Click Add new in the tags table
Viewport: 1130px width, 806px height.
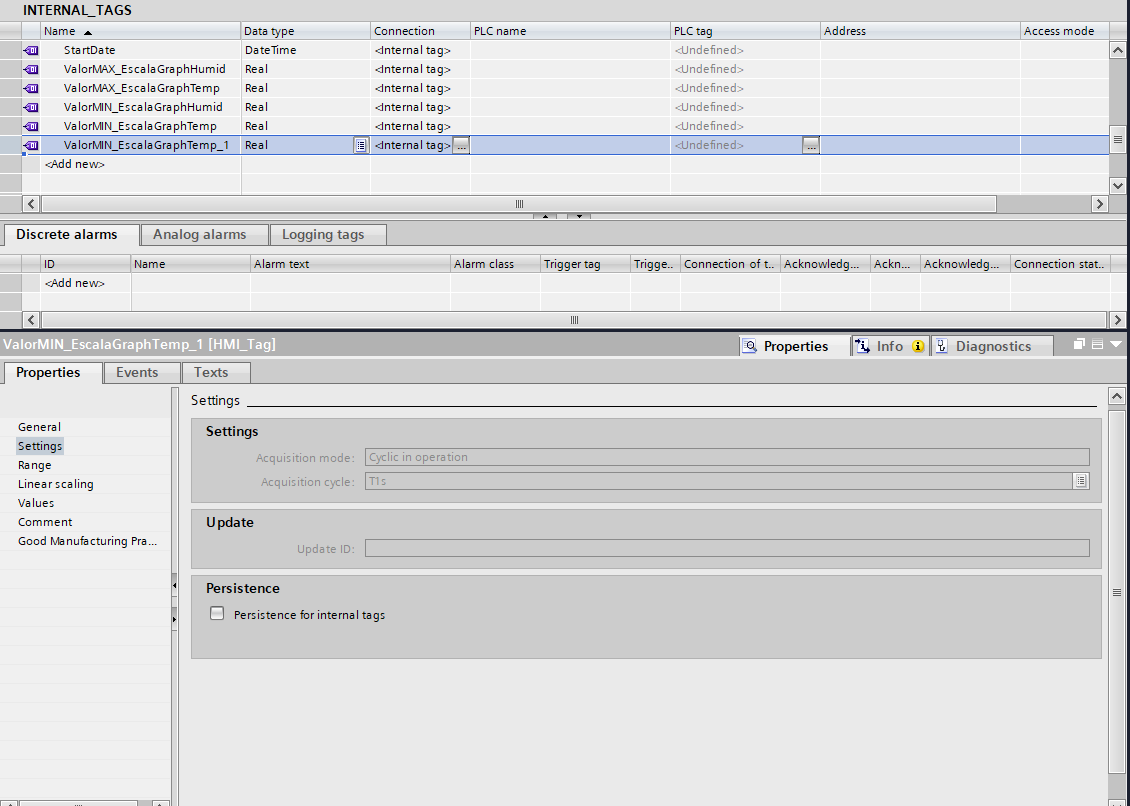[x=75, y=164]
